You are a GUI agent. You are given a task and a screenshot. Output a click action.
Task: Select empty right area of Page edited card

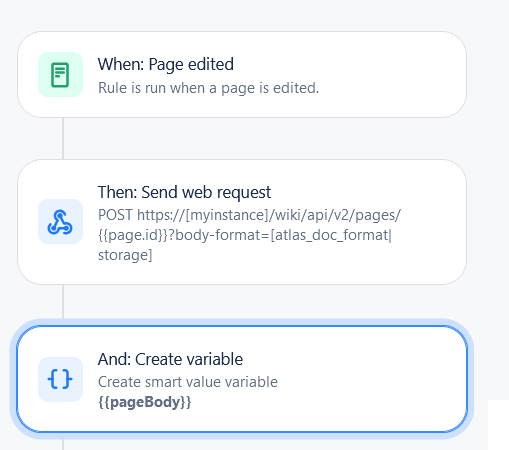point(393,75)
